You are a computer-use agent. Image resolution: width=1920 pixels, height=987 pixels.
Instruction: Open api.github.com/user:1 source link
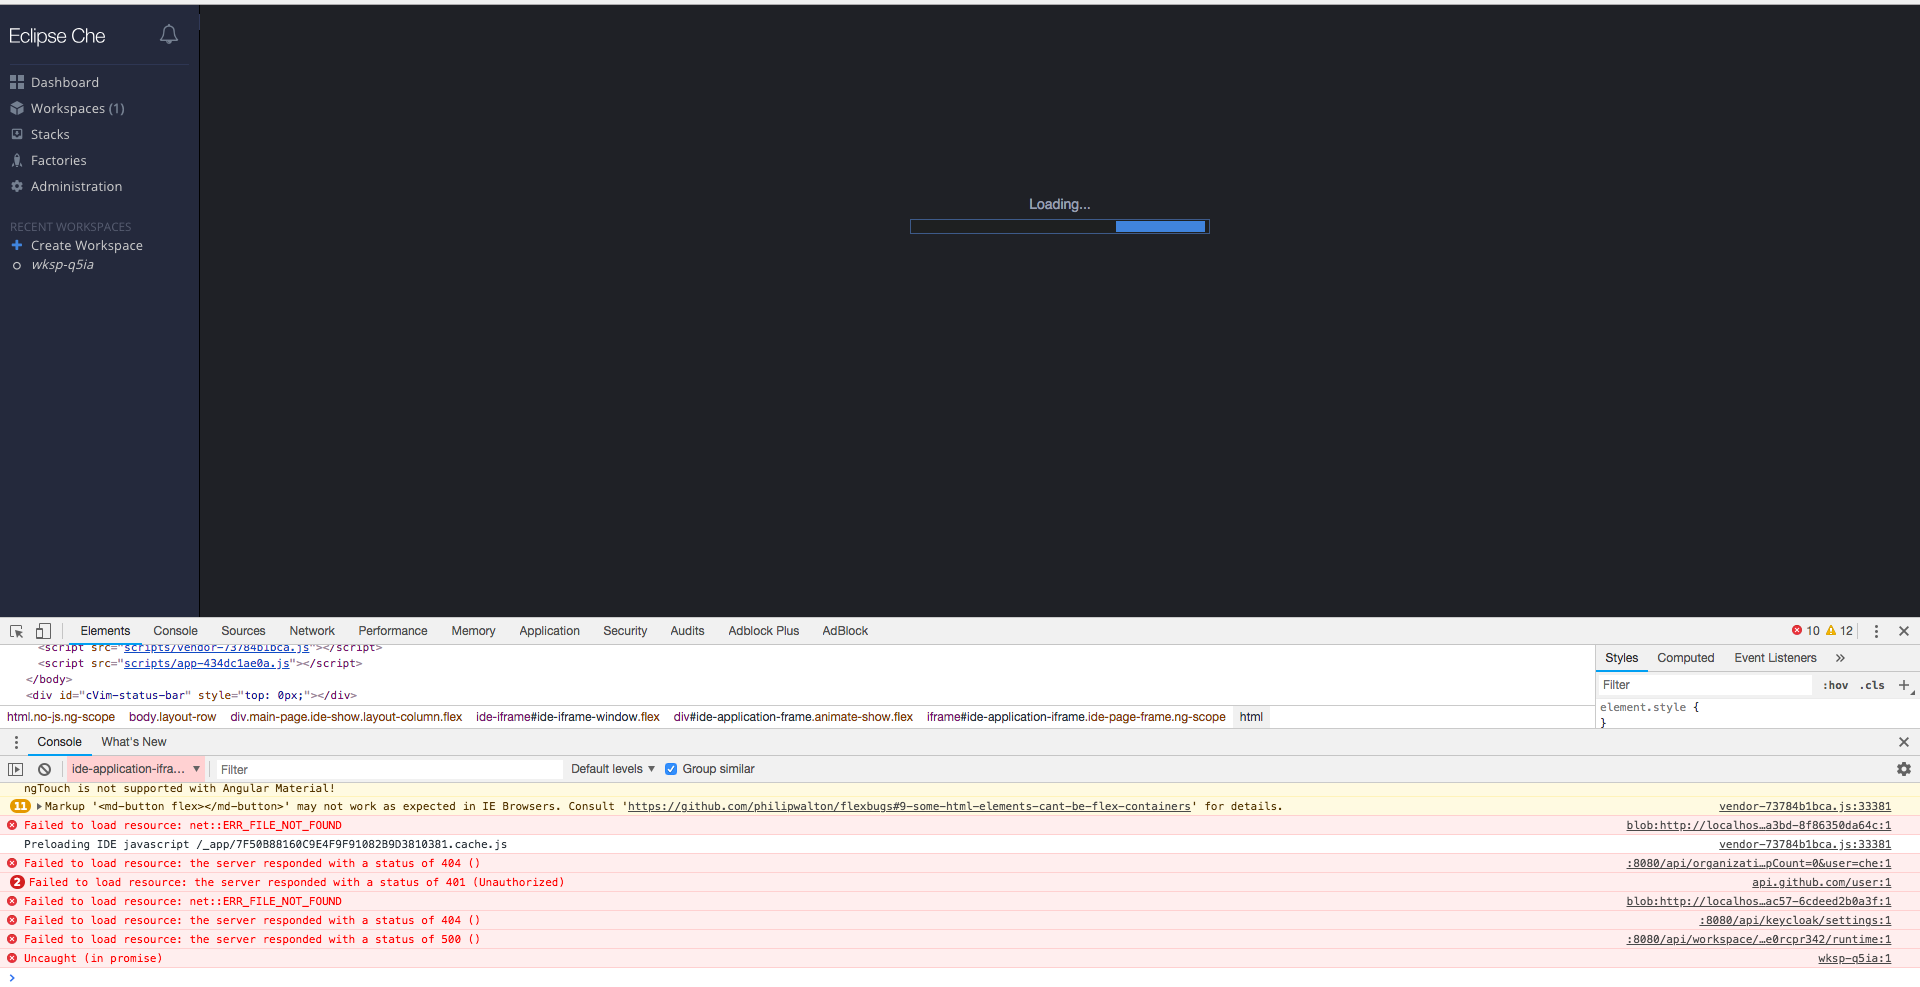pos(1821,882)
